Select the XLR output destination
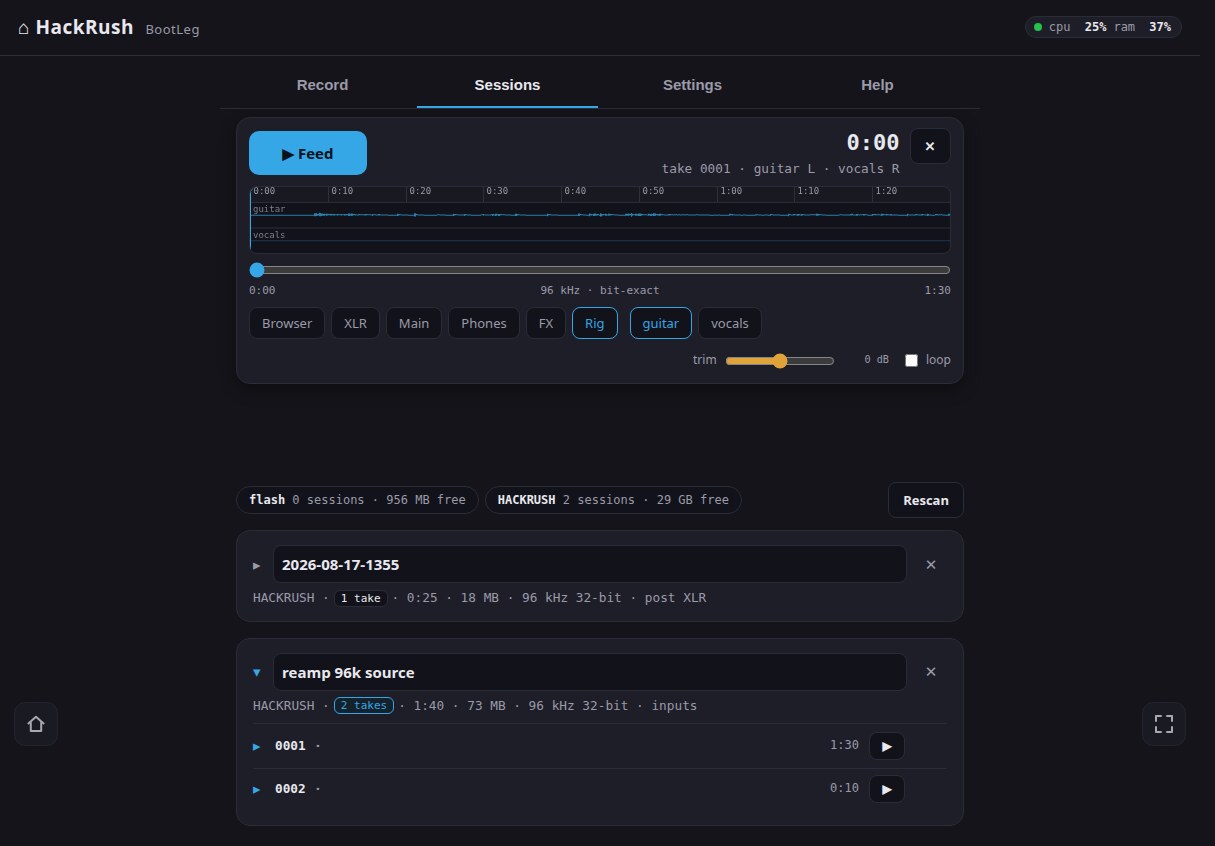Screen dimensions: 1215x846 [355, 323]
